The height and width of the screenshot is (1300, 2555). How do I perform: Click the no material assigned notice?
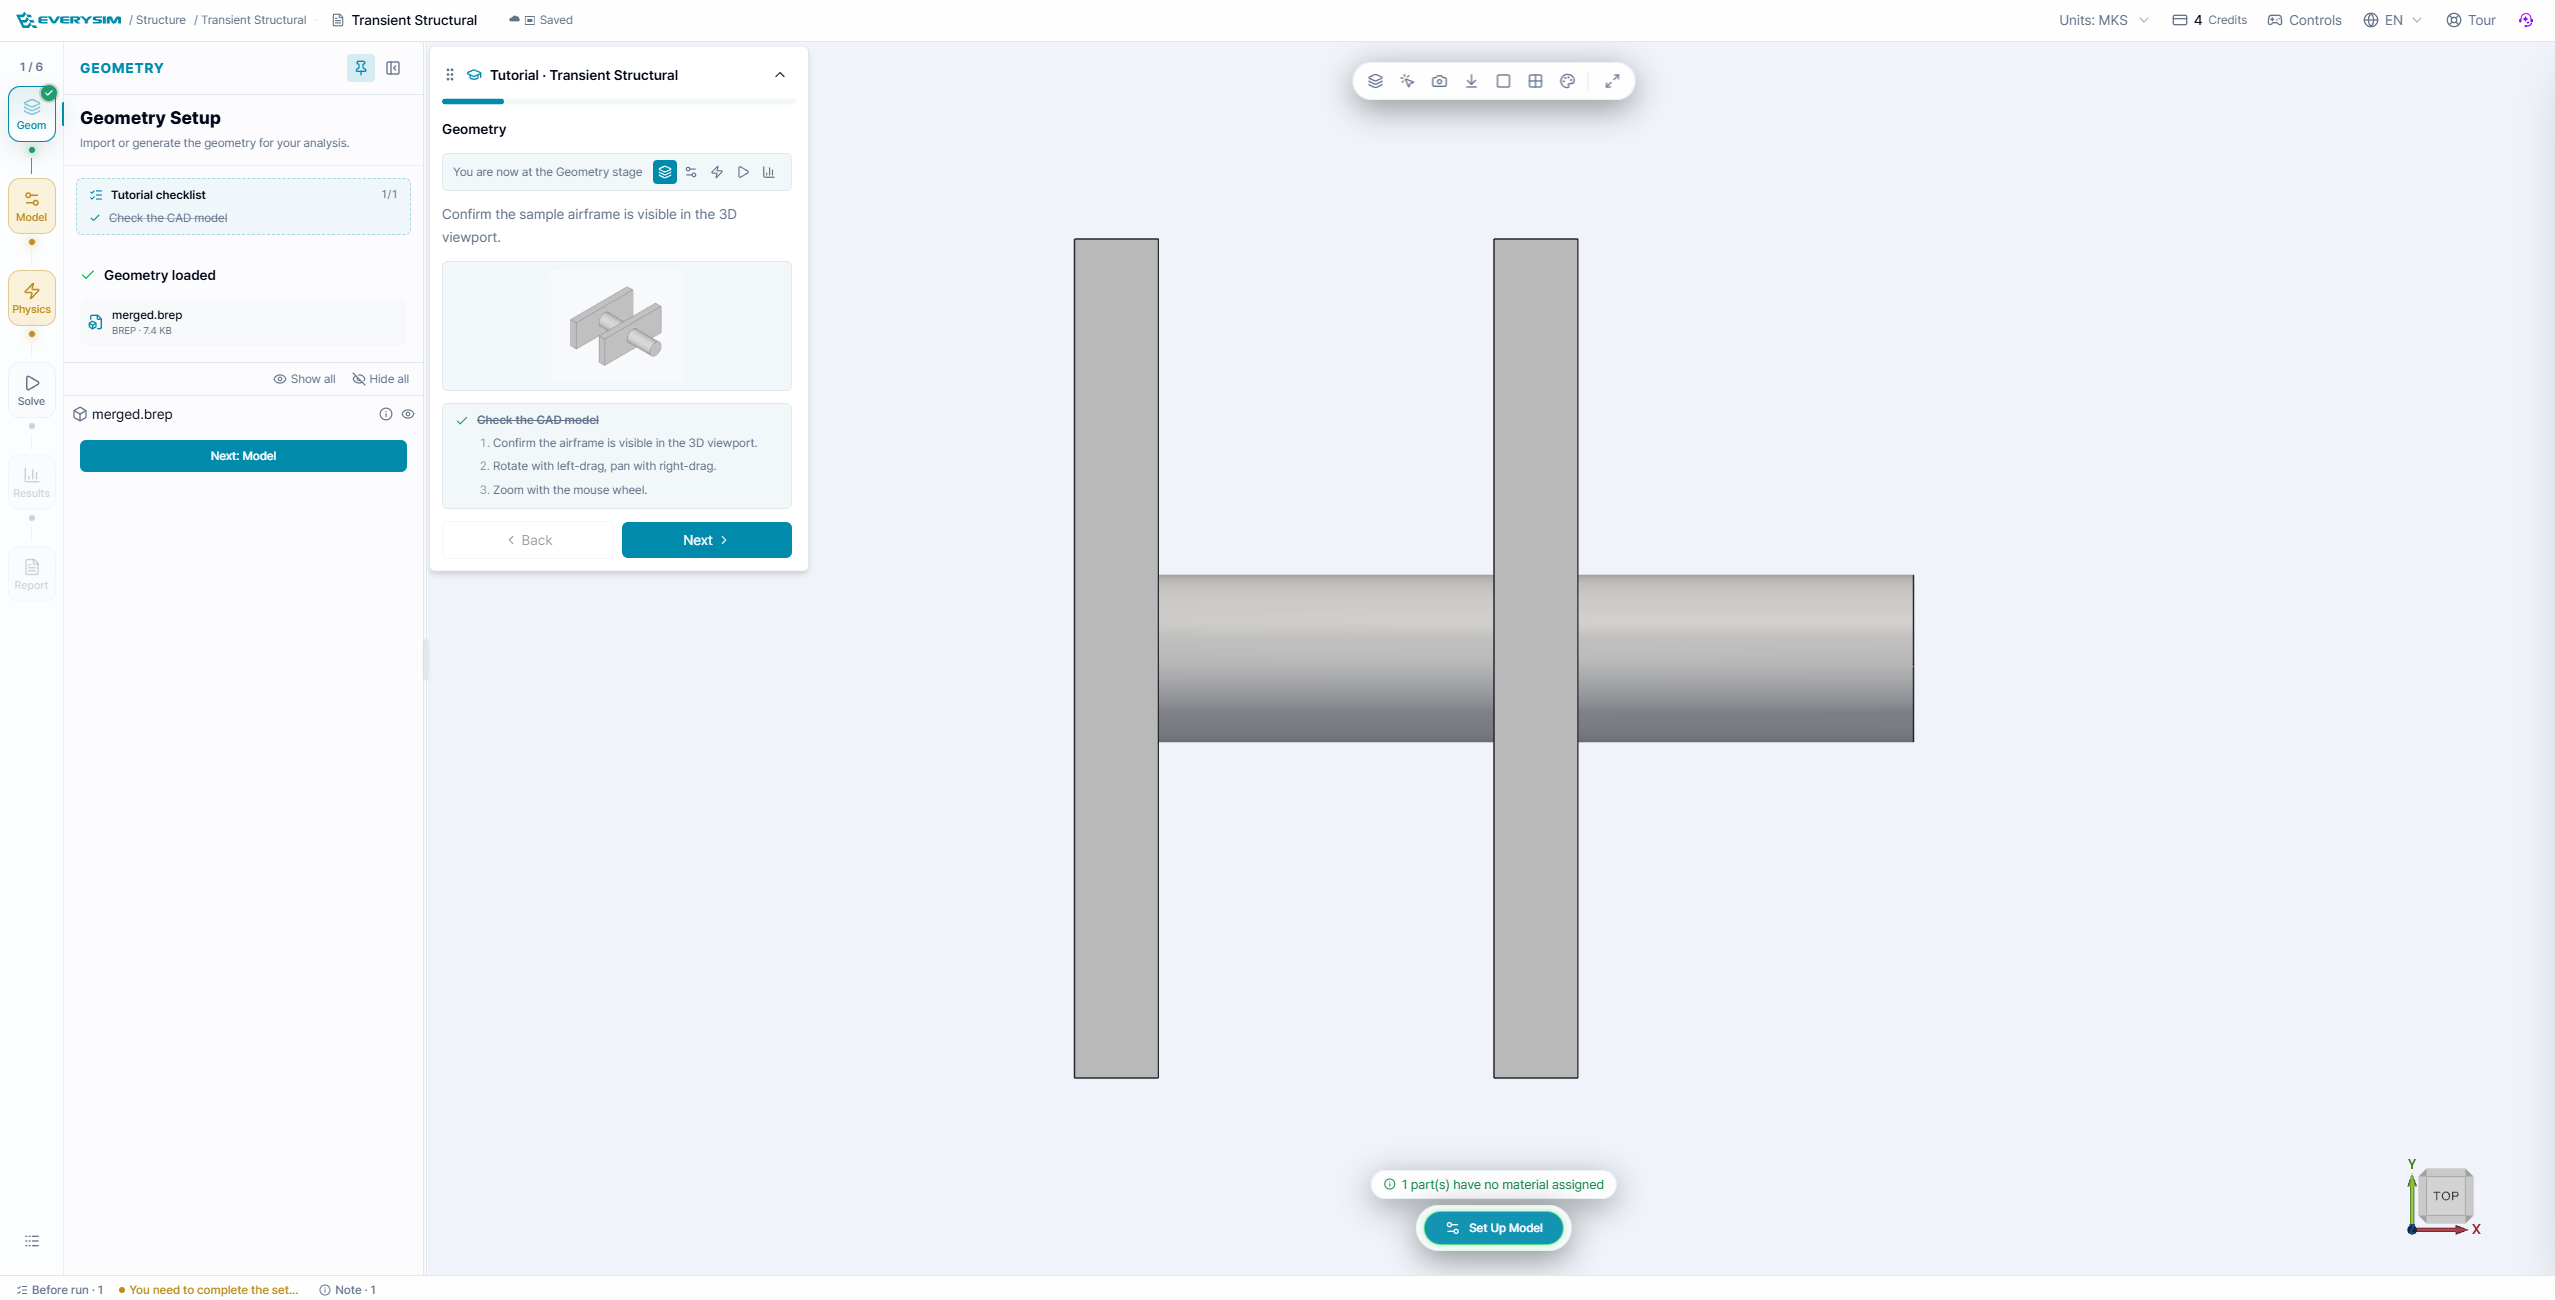click(1493, 1184)
